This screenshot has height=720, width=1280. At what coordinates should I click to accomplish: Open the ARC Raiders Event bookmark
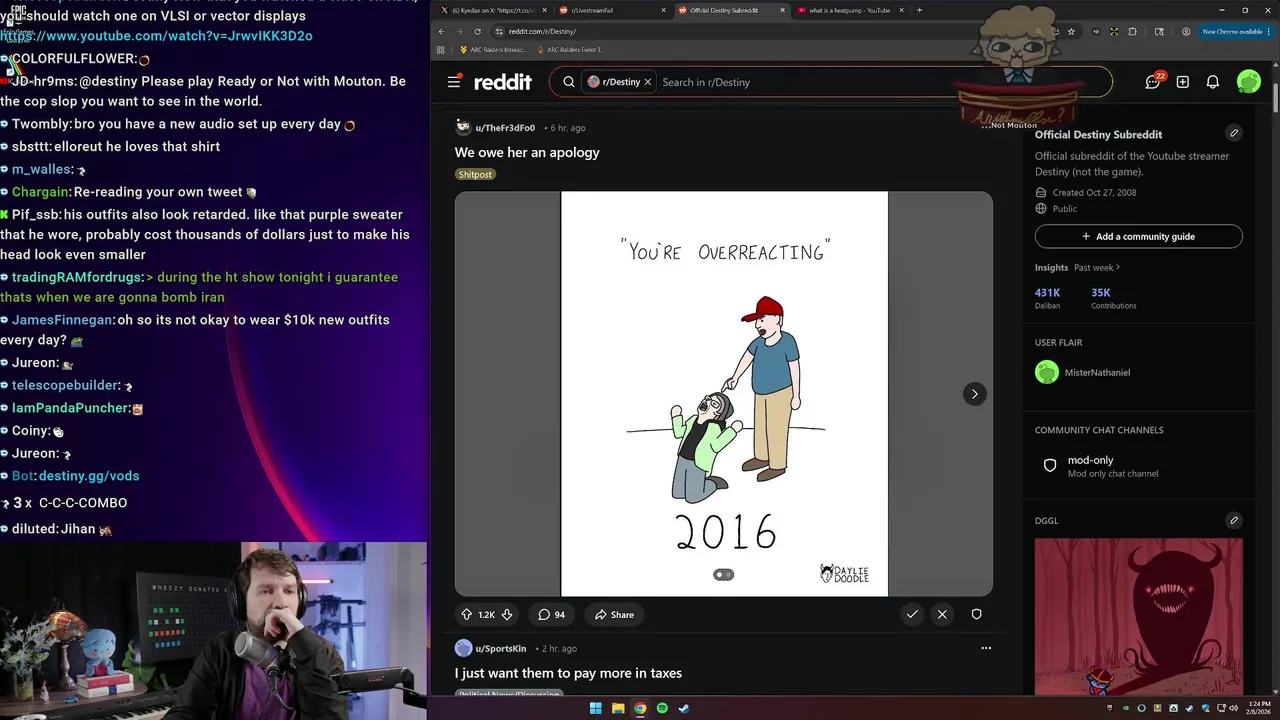[570, 49]
